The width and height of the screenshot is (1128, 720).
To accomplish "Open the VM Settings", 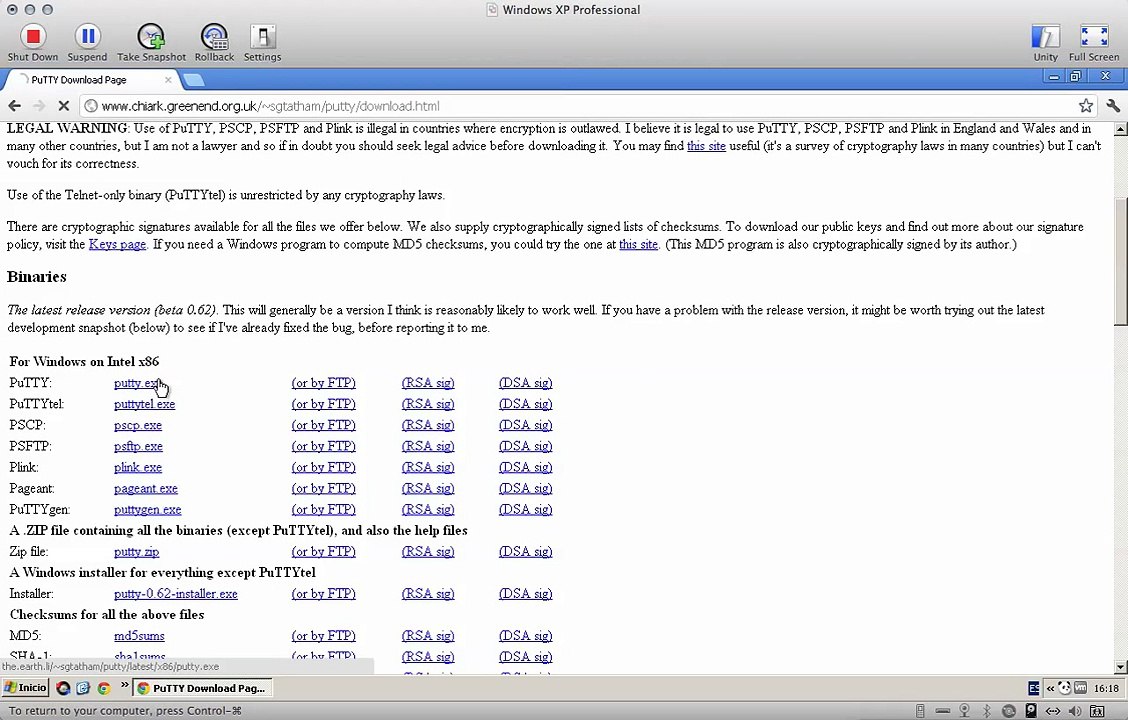I will tap(263, 42).
